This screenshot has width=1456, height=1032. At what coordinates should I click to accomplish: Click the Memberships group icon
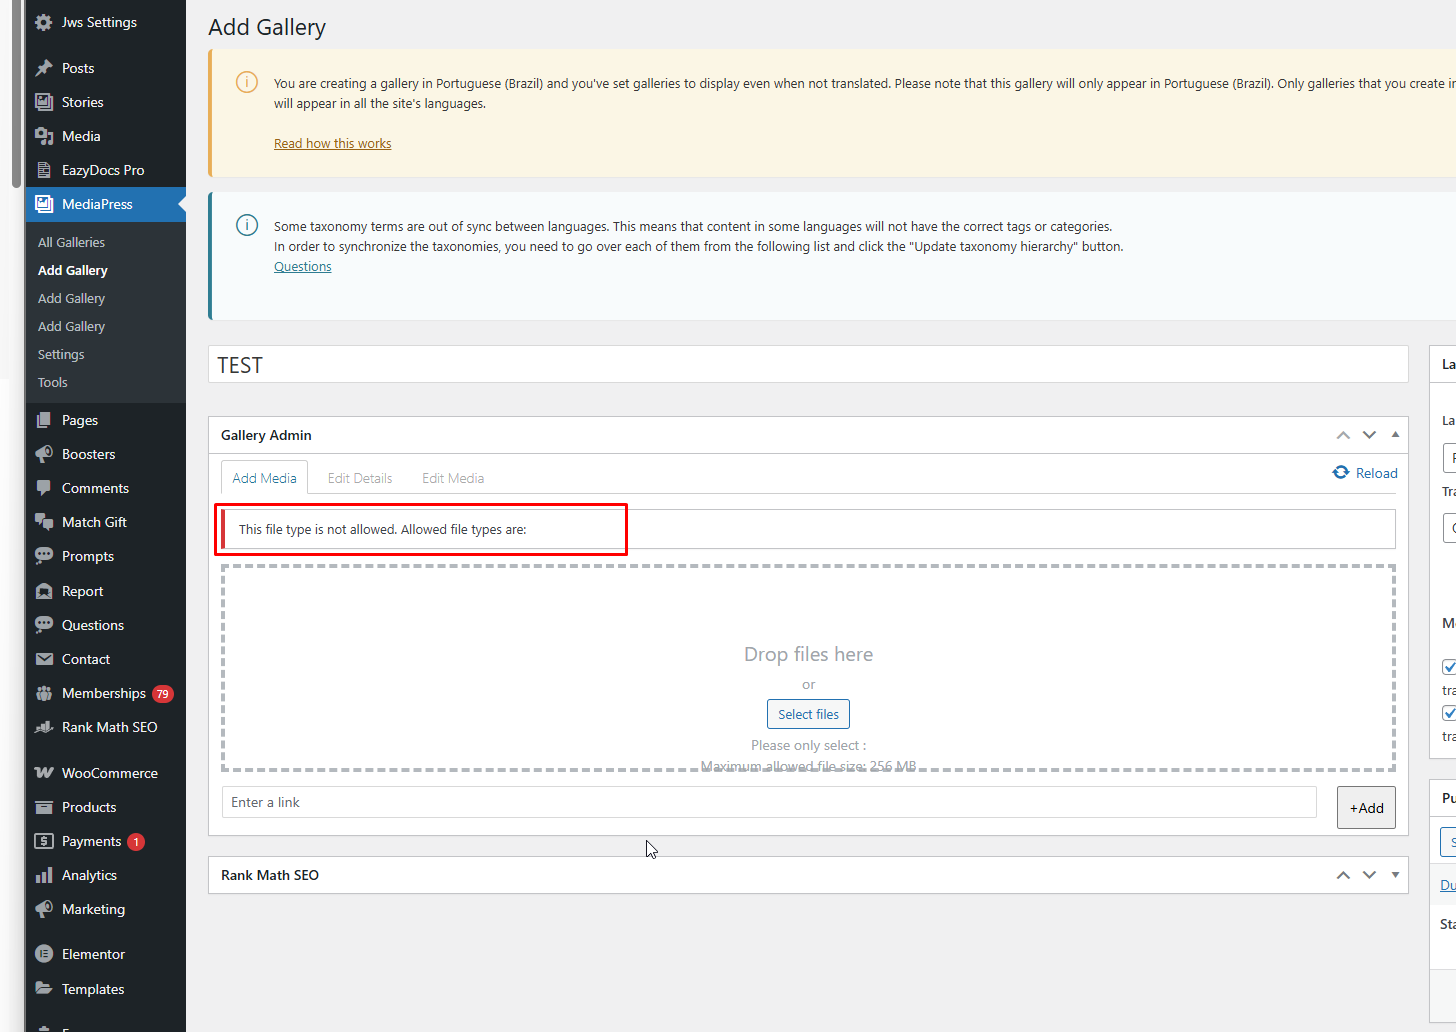[44, 693]
